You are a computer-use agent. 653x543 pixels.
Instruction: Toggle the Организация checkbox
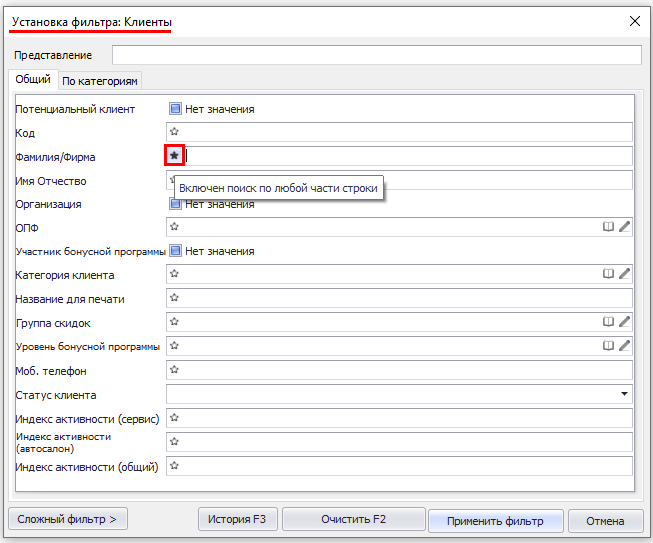(x=175, y=204)
